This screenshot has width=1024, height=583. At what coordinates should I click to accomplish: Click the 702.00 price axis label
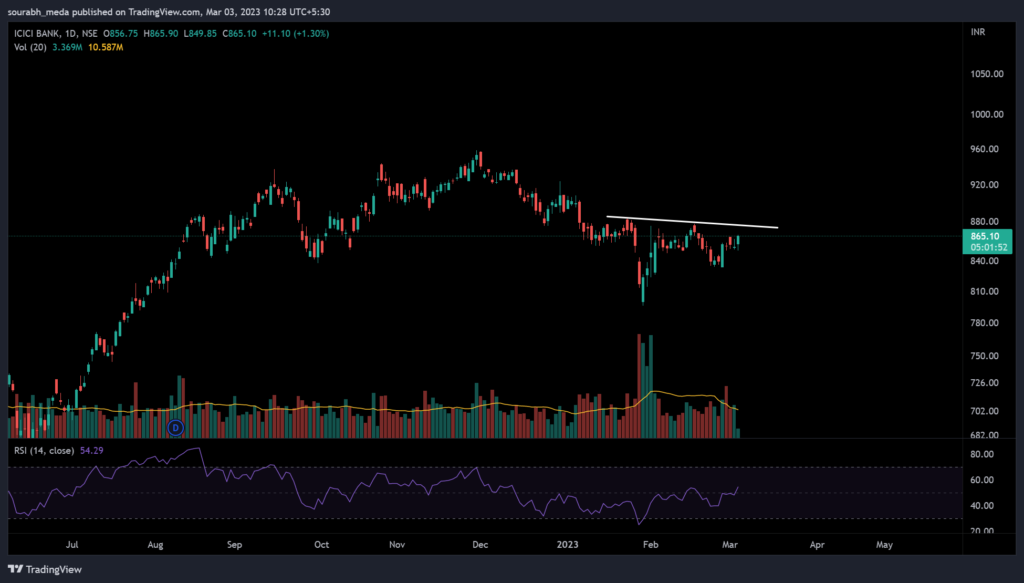point(985,411)
